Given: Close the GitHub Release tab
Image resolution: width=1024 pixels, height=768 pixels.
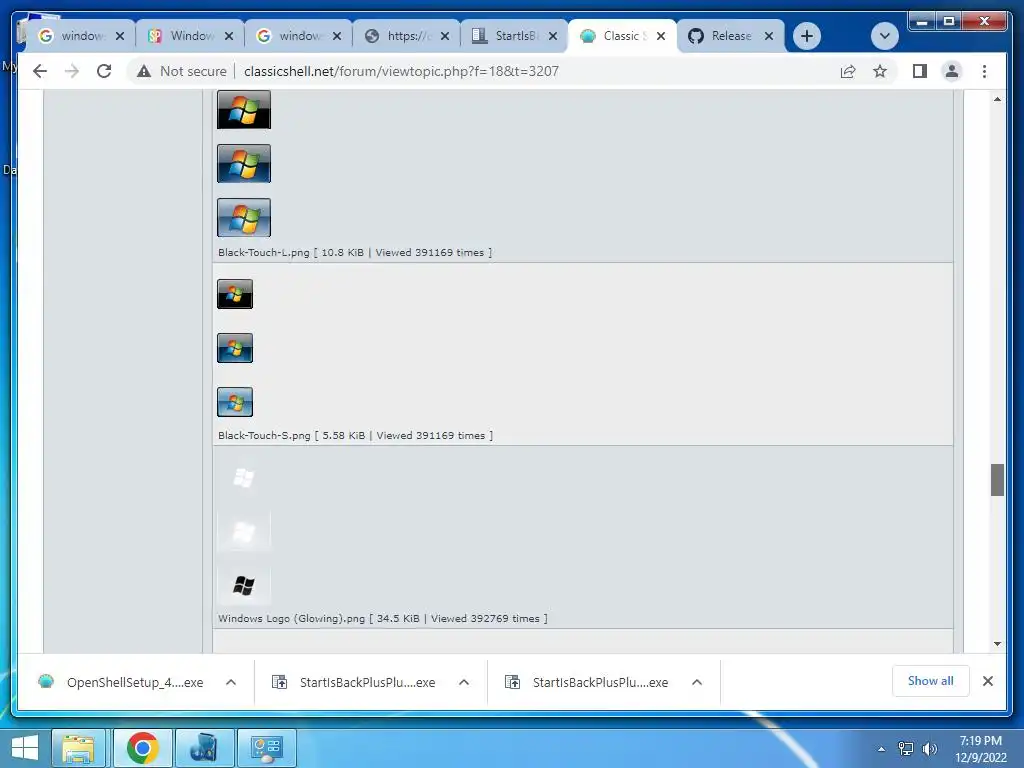Looking at the screenshot, I should tap(769, 36).
